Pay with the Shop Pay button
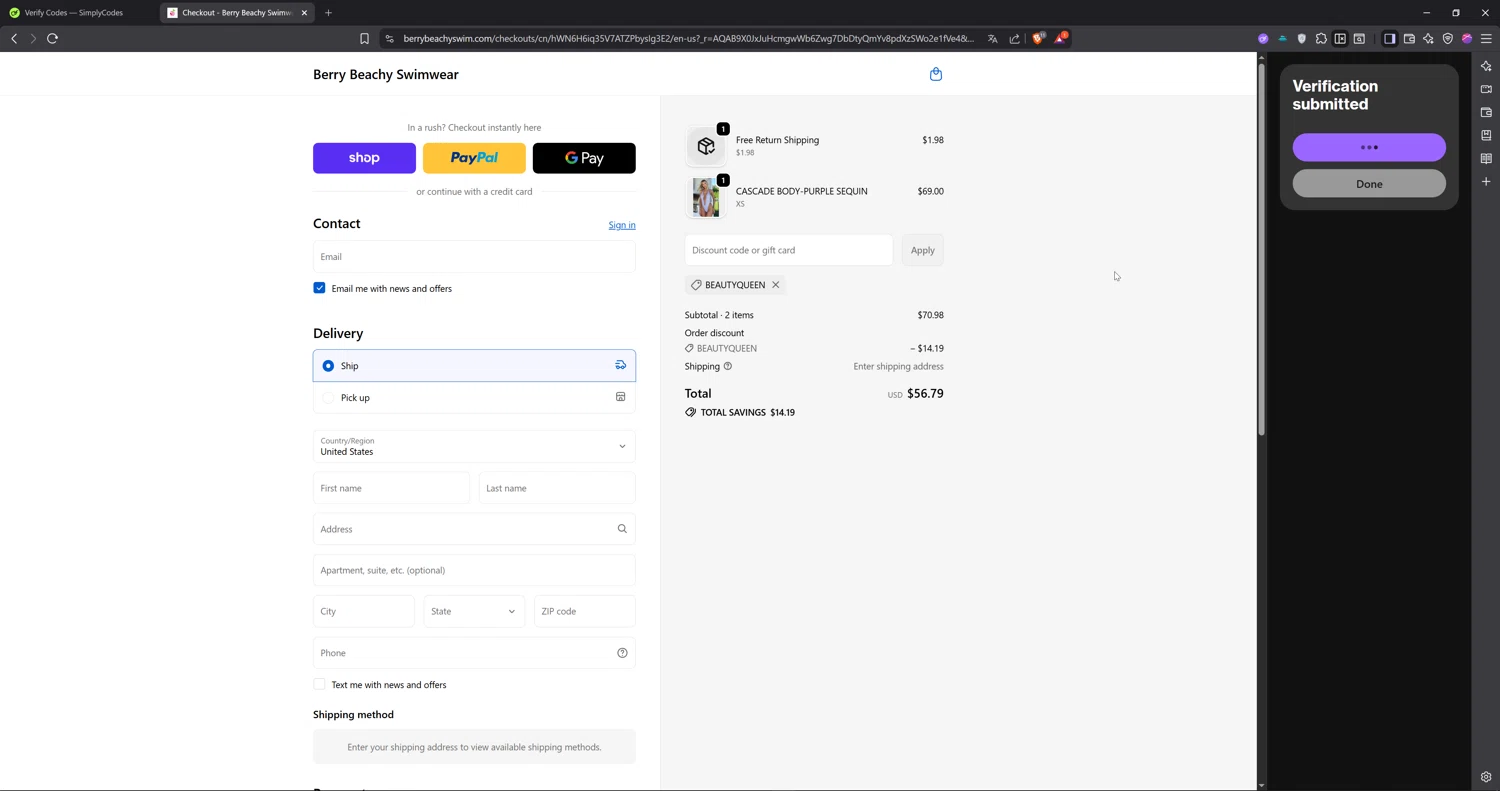The width and height of the screenshot is (1500, 791). pos(364,158)
